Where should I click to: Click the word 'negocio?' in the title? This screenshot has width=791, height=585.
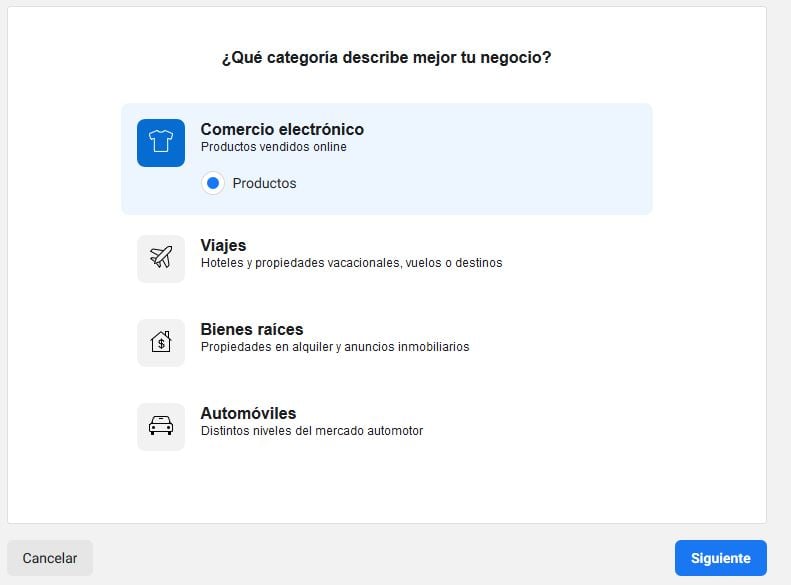click(x=516, y=57)
